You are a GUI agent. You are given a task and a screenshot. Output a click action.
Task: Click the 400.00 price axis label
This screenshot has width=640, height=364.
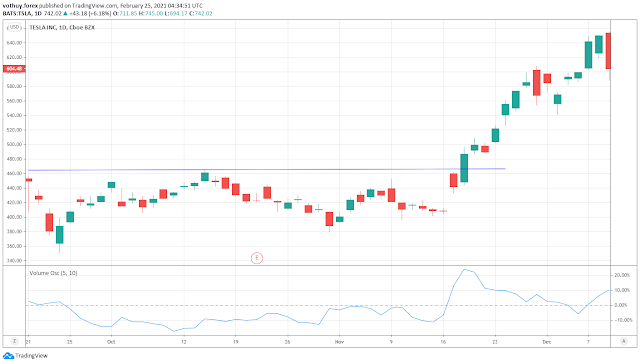[14, 217]
